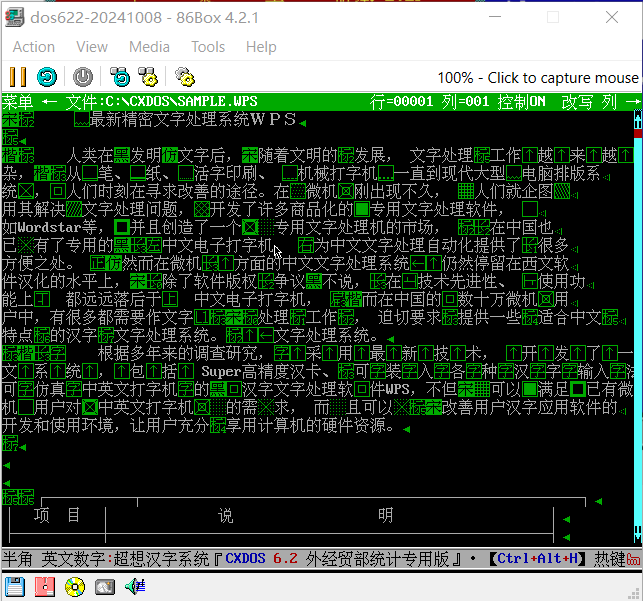Viewport: 643px width, 601px height.
Task: Click the Ctrl+Alt+H hotkey hint
Action: point(538,559)
